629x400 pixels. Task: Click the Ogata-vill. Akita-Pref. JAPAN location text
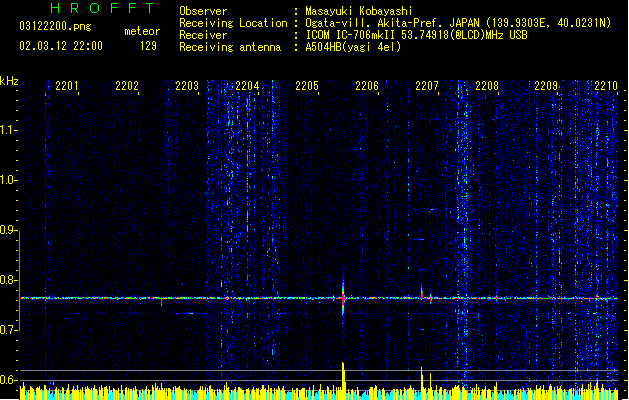(x=458, y=23)
